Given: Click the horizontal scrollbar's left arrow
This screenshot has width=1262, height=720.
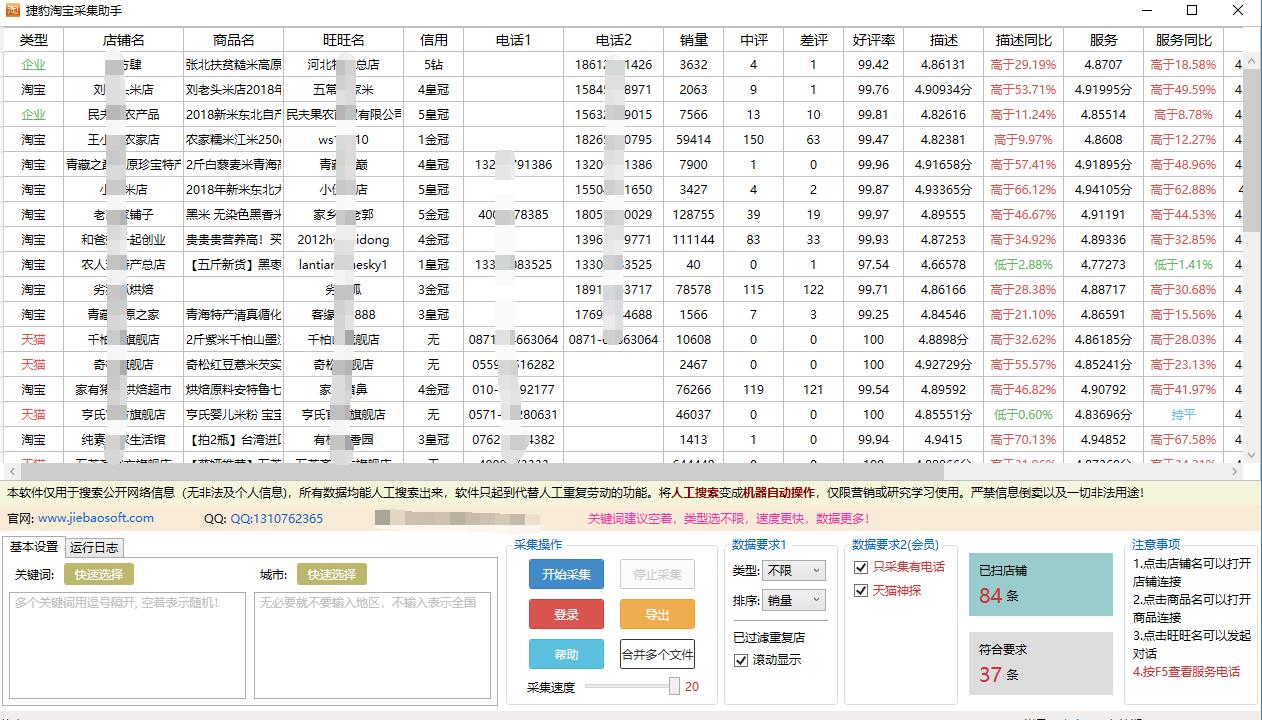Looking at the screenshot, I should point(11,471).
